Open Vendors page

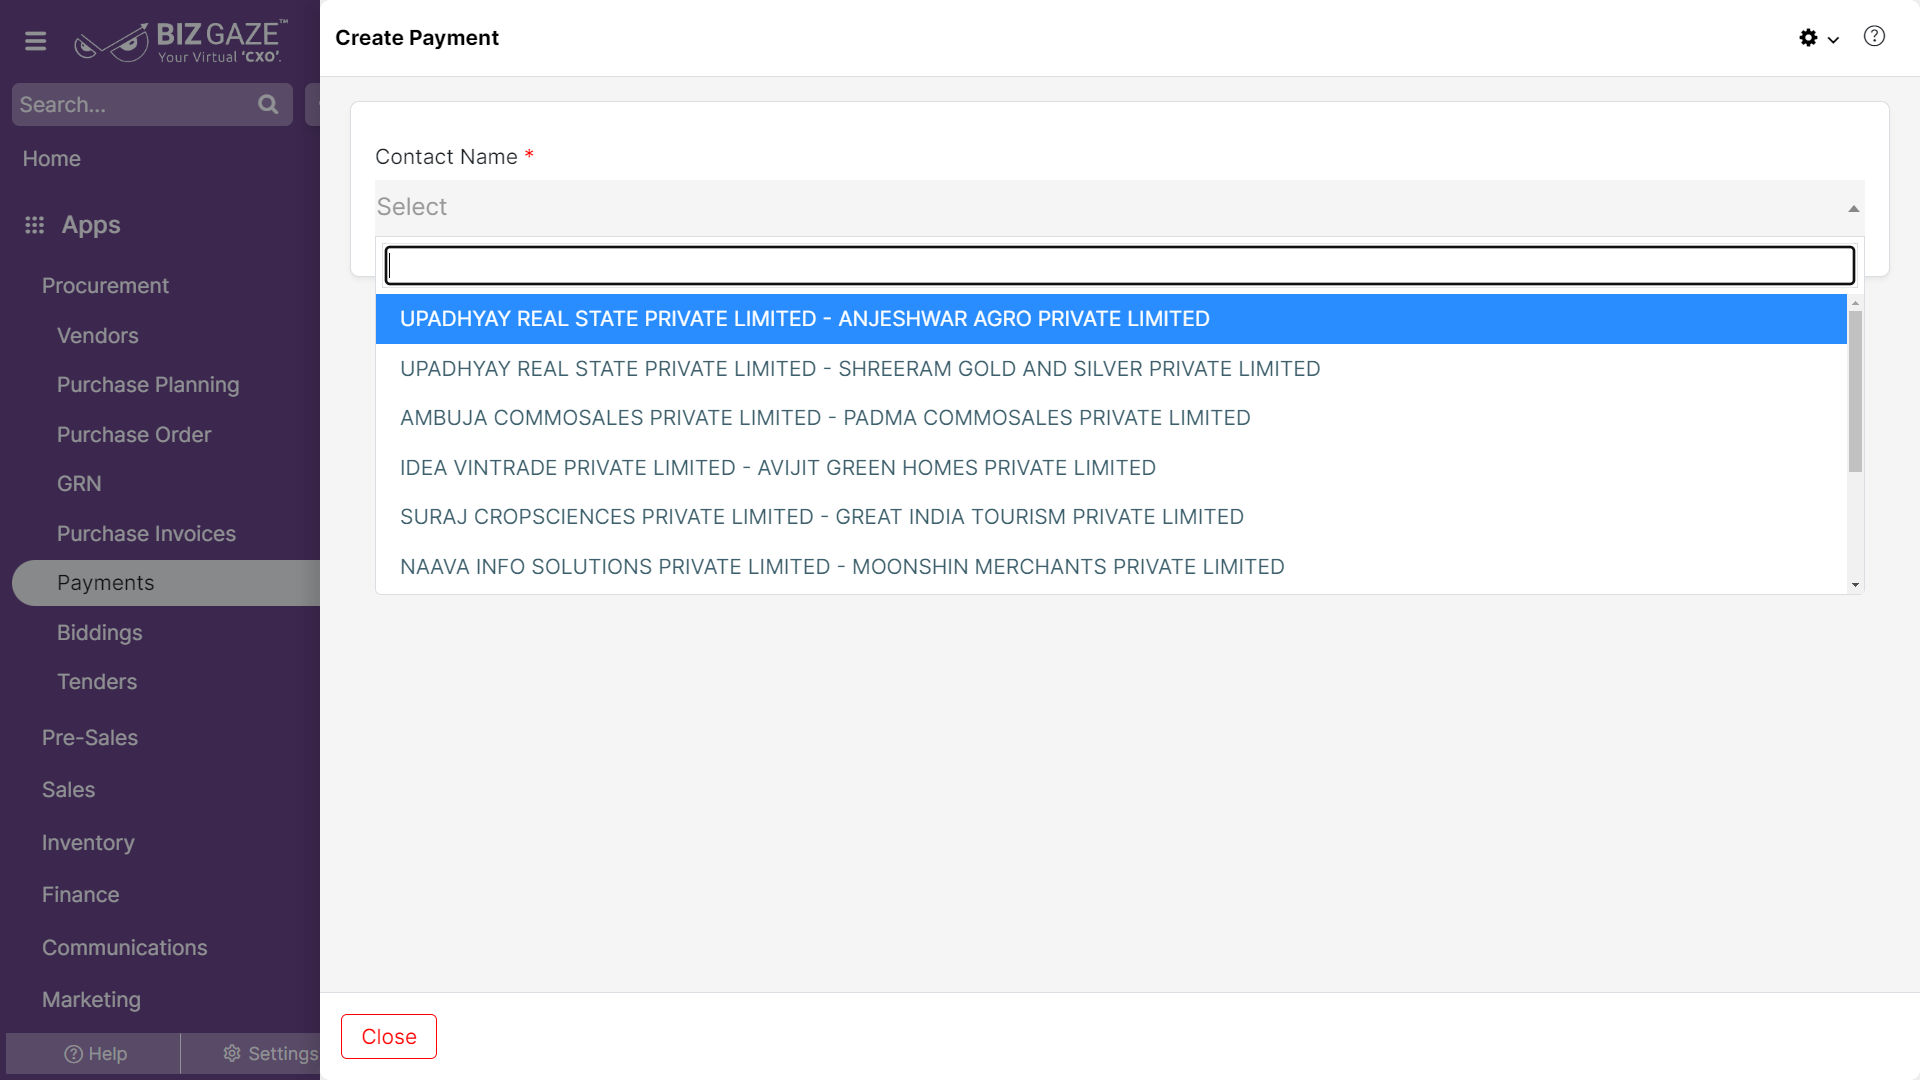click(x=98, y=336)
